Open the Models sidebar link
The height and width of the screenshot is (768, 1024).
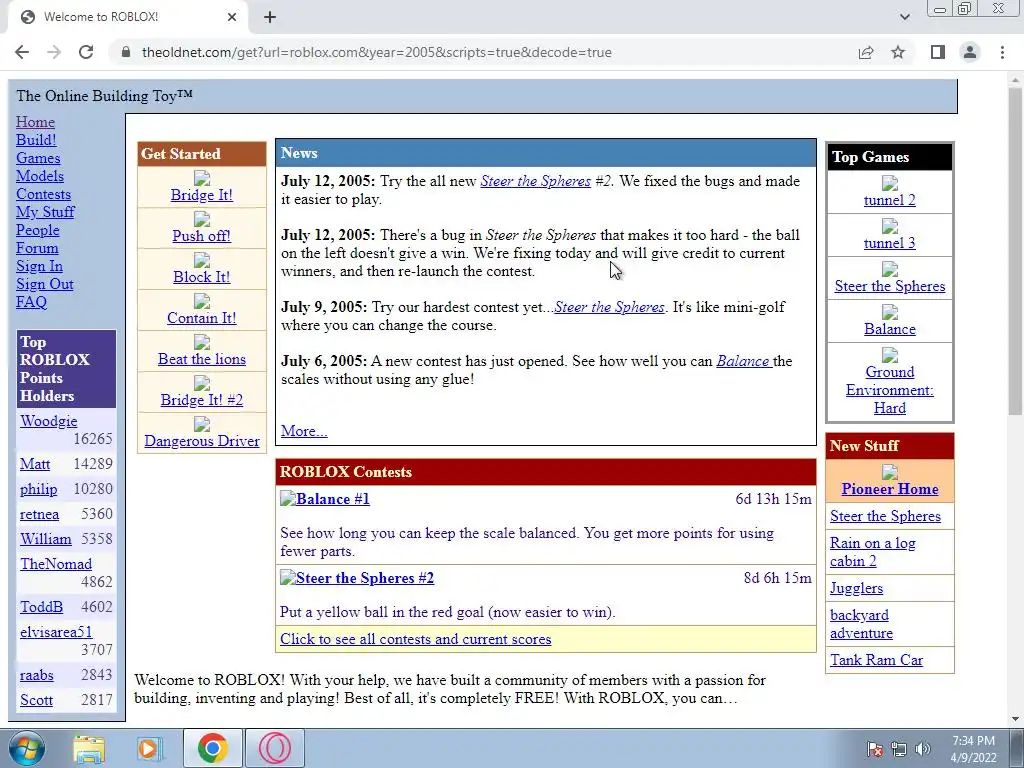[x=40, y=176]
